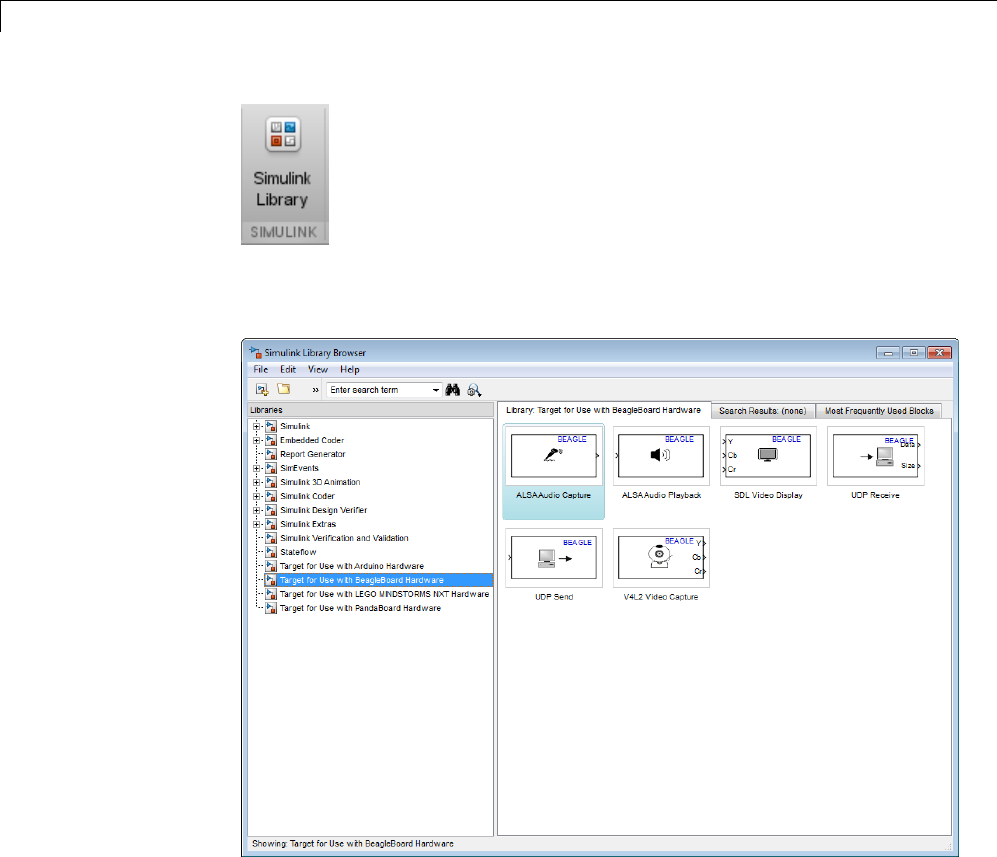Expand the Embedded Coder tree node

pyautogui.click(x=256, y=440)
